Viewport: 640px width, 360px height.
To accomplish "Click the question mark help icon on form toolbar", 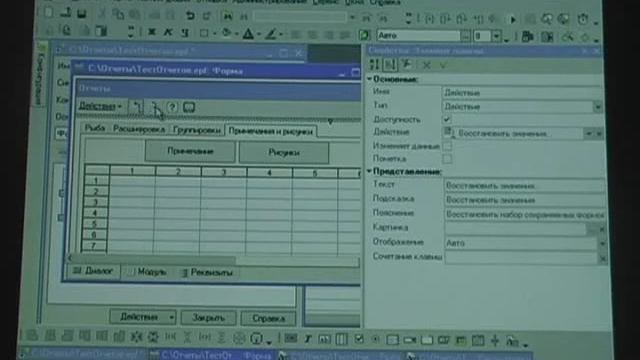I will pos(172,107).
